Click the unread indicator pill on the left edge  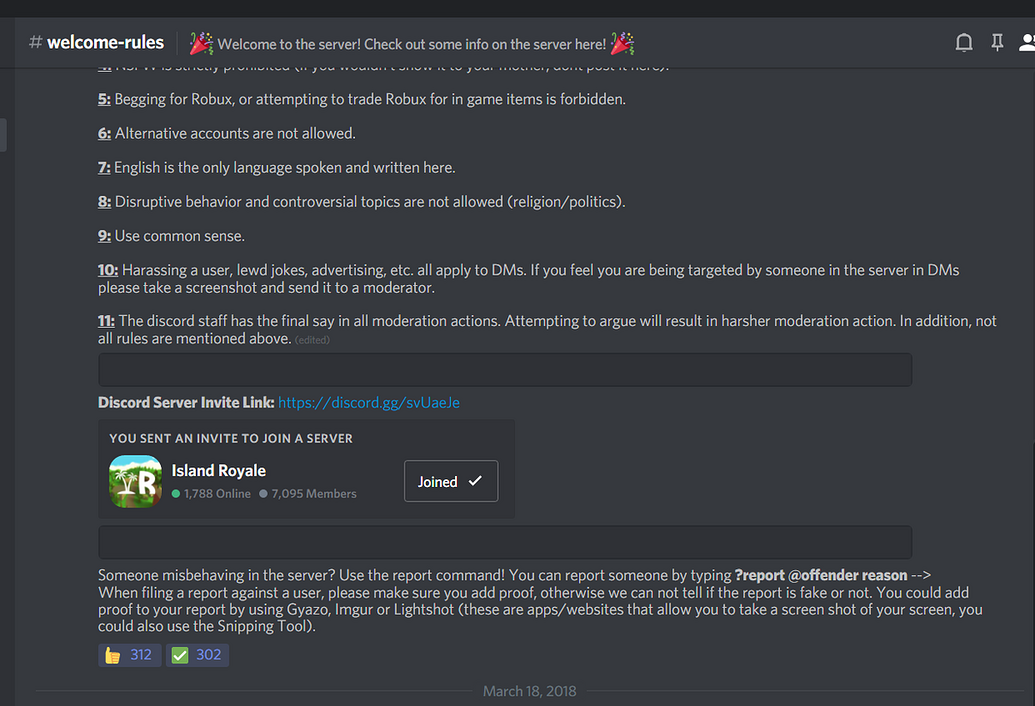pos(2,135)
